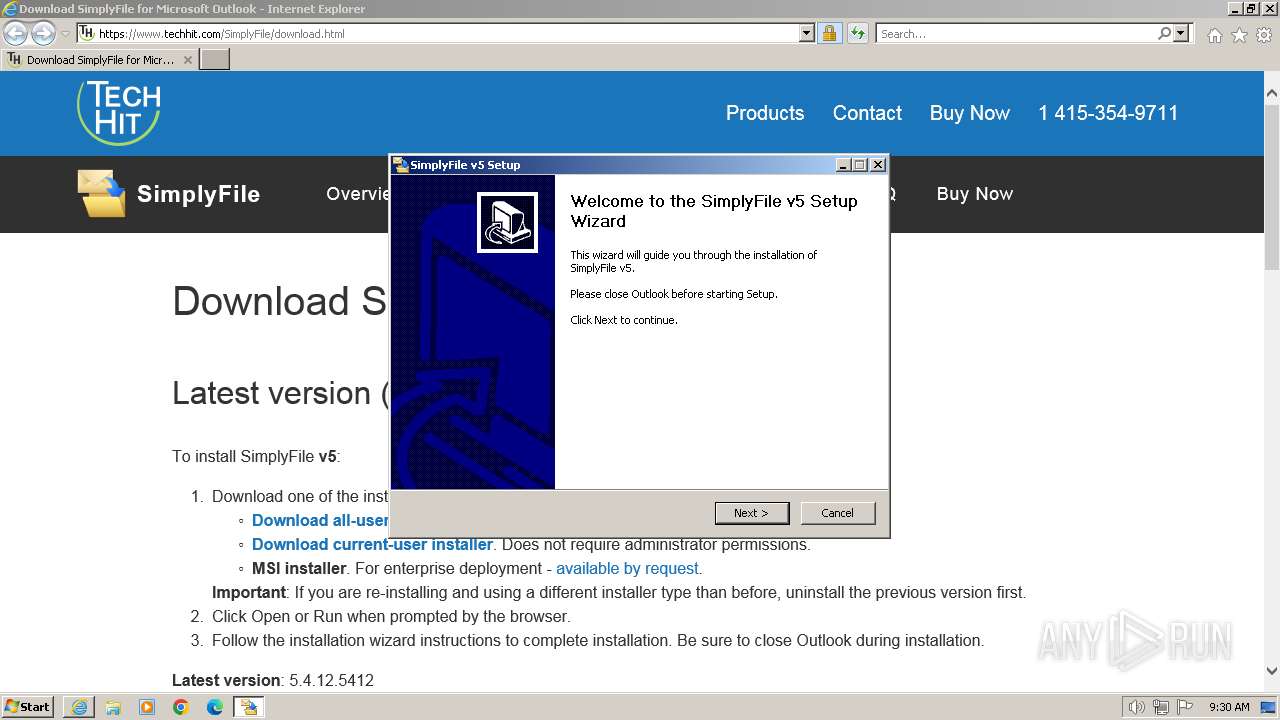Open the recent pages dropdown arrow
Screen dimensions: 1280x720
click(x=66, y=33)
